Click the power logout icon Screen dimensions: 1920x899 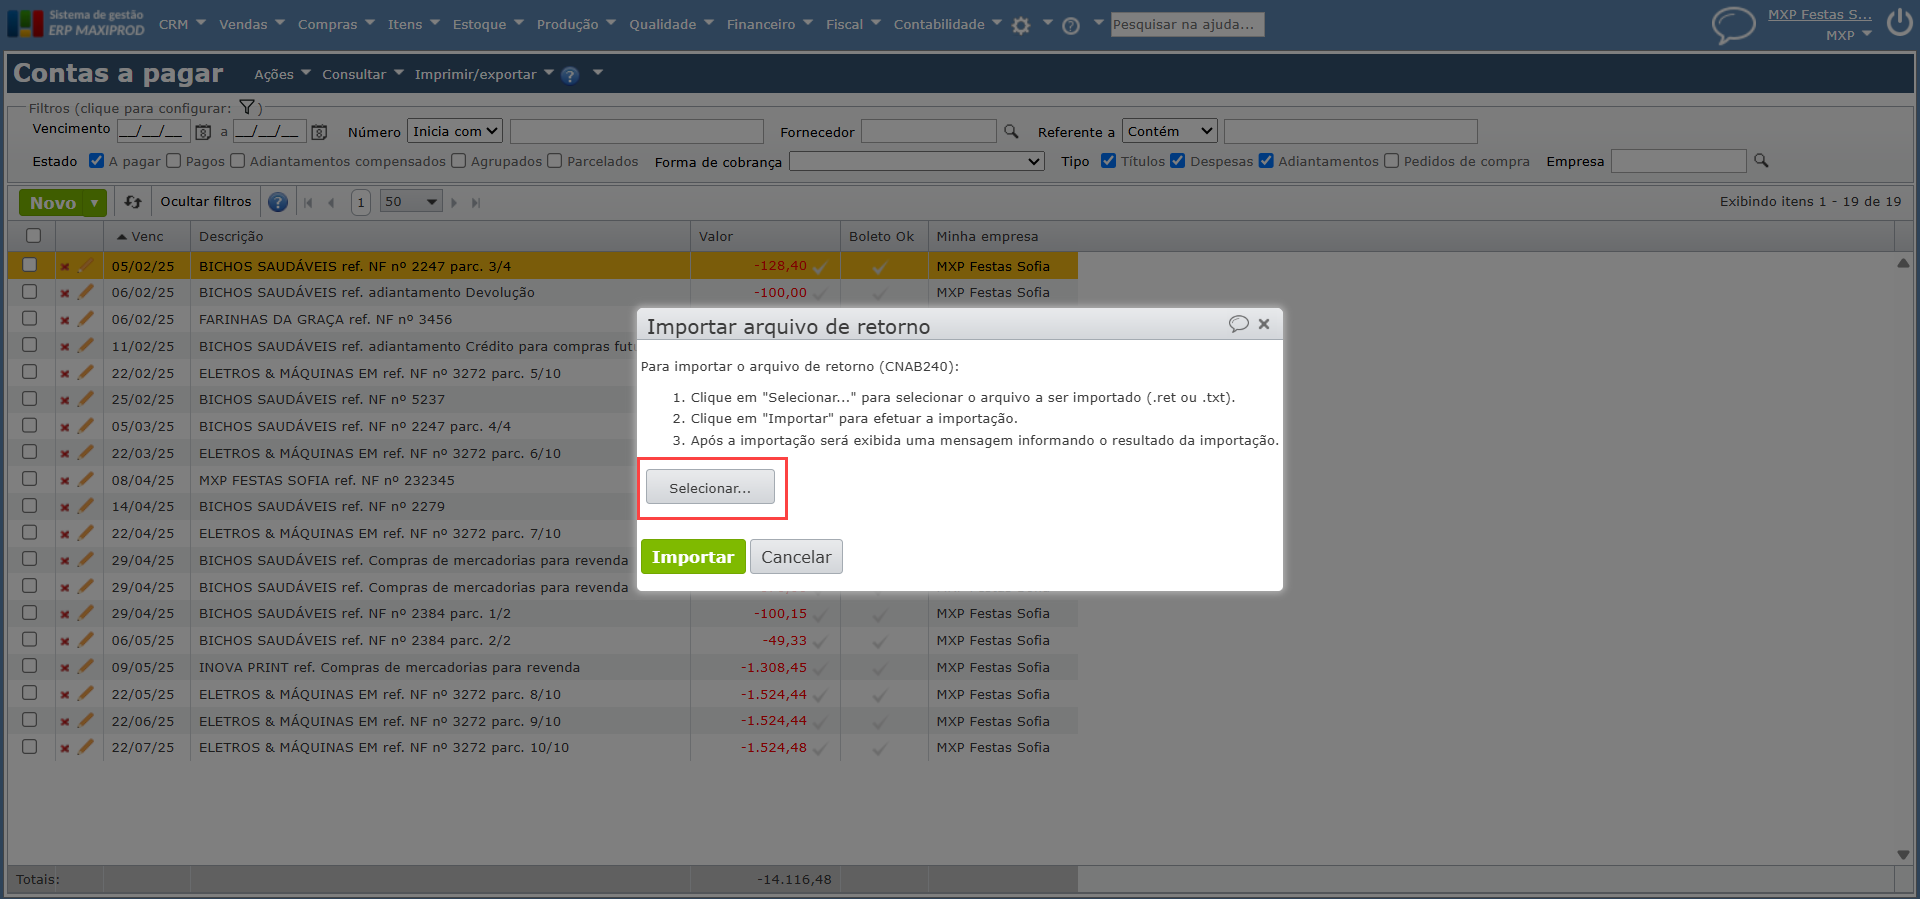(1899, 22)
